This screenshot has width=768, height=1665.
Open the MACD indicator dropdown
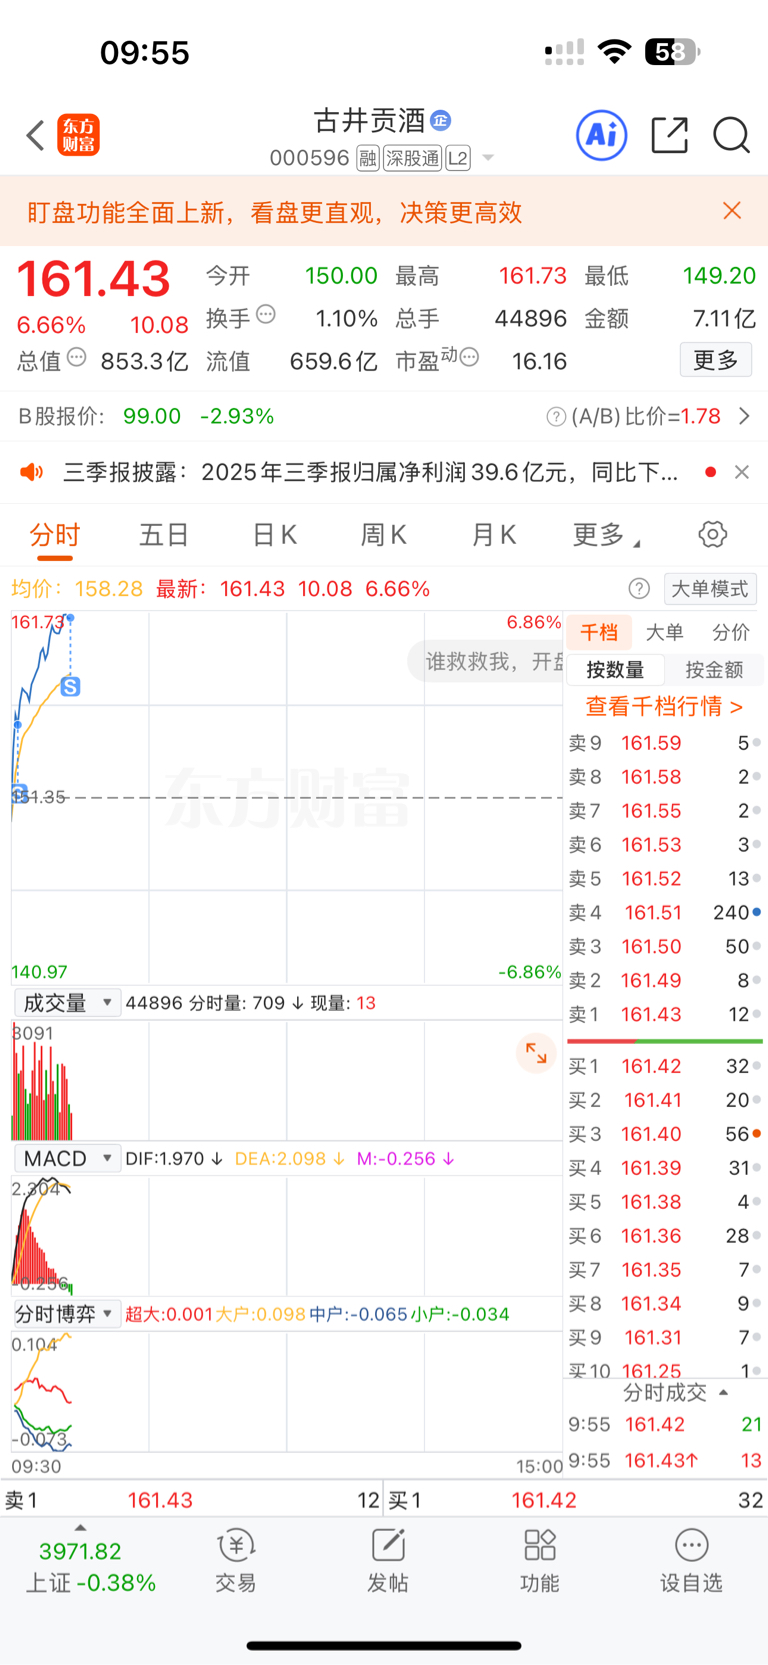point(67,1158)
